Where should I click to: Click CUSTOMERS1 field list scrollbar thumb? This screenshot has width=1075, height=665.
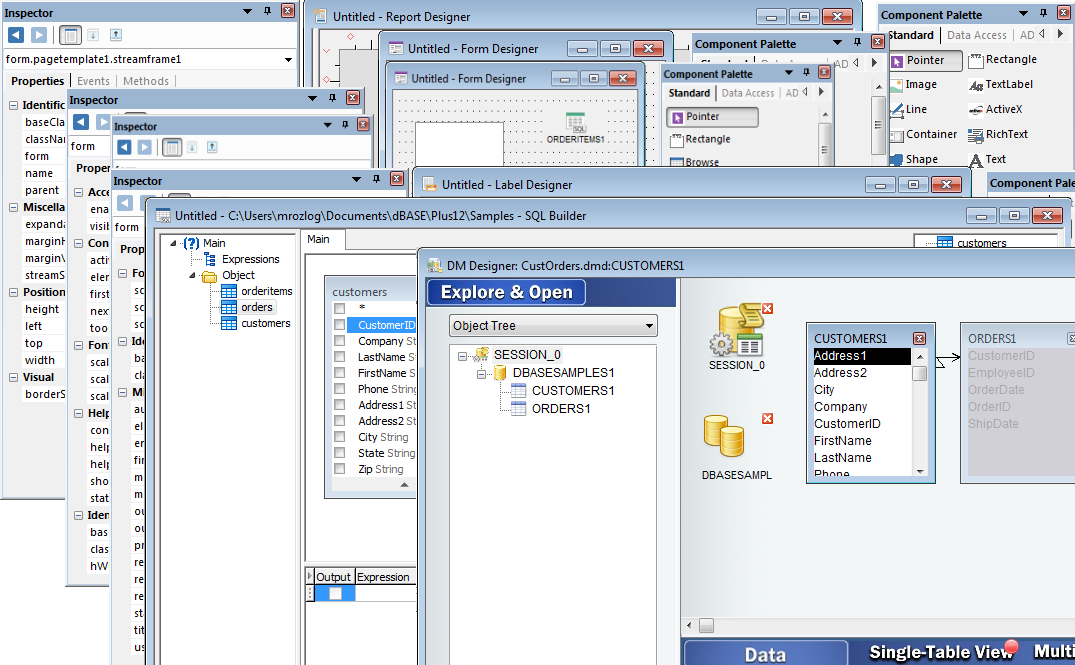920,374
